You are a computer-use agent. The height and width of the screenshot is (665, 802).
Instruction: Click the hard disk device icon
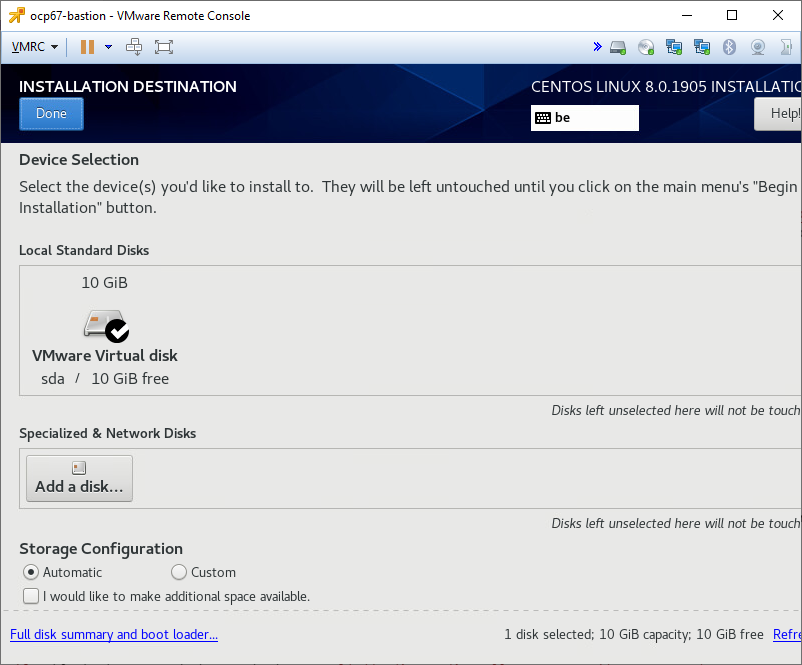(x=618, y=48)
